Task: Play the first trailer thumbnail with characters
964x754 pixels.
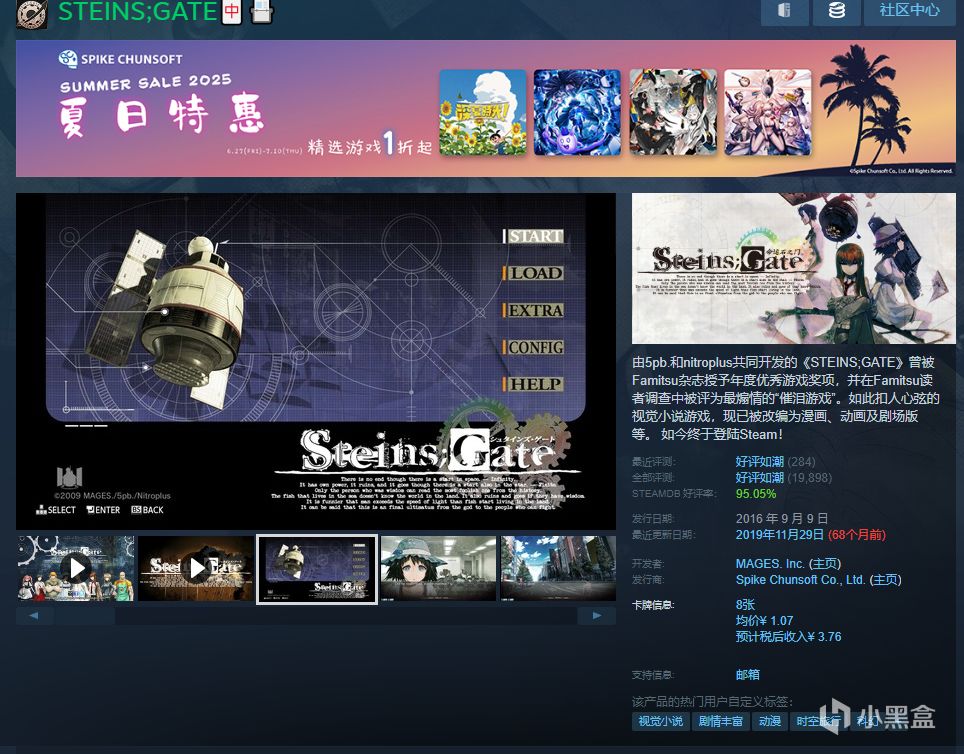Action: click(x=76, y=568)
